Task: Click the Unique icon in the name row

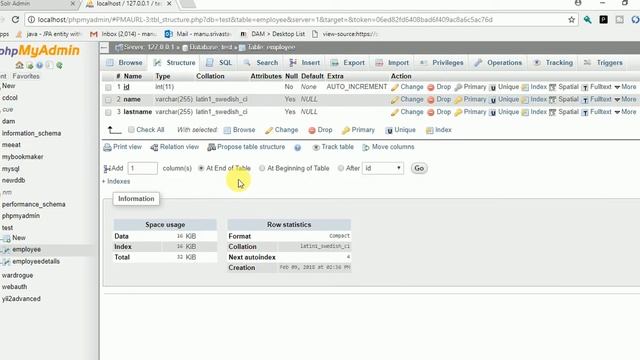Action: tap(493, 100)
